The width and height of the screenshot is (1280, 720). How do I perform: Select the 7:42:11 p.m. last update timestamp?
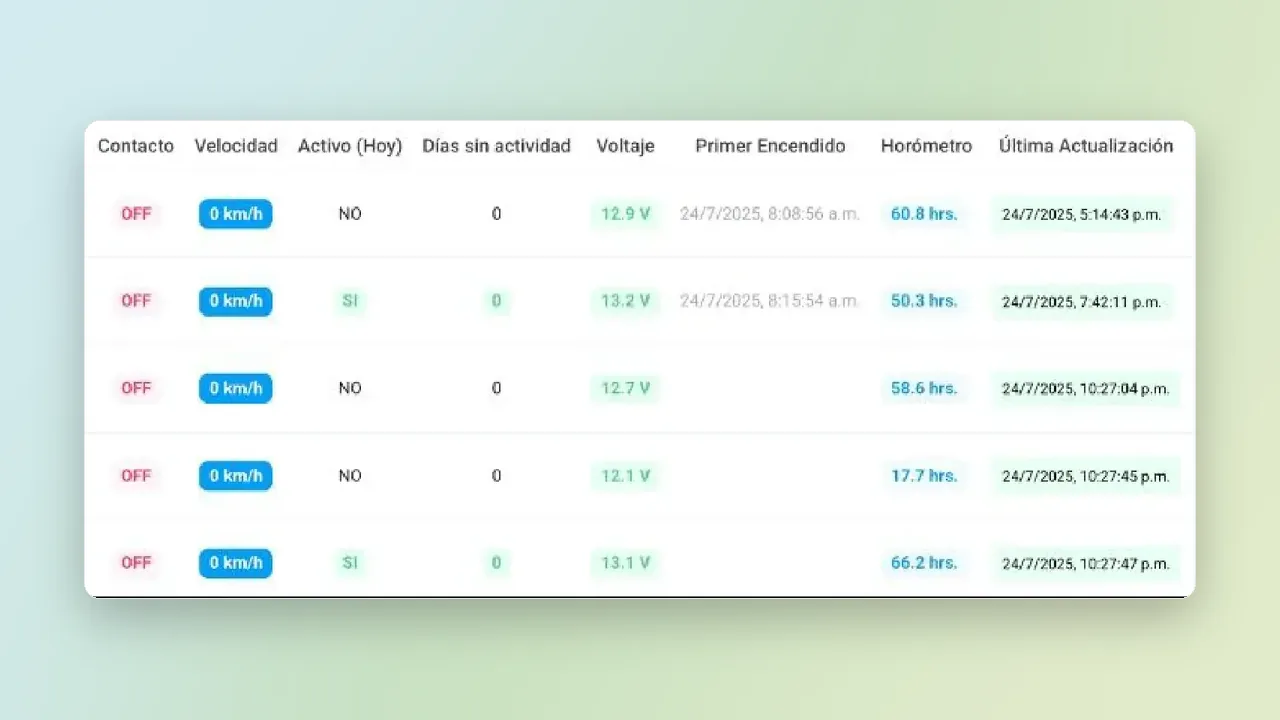1082,302
